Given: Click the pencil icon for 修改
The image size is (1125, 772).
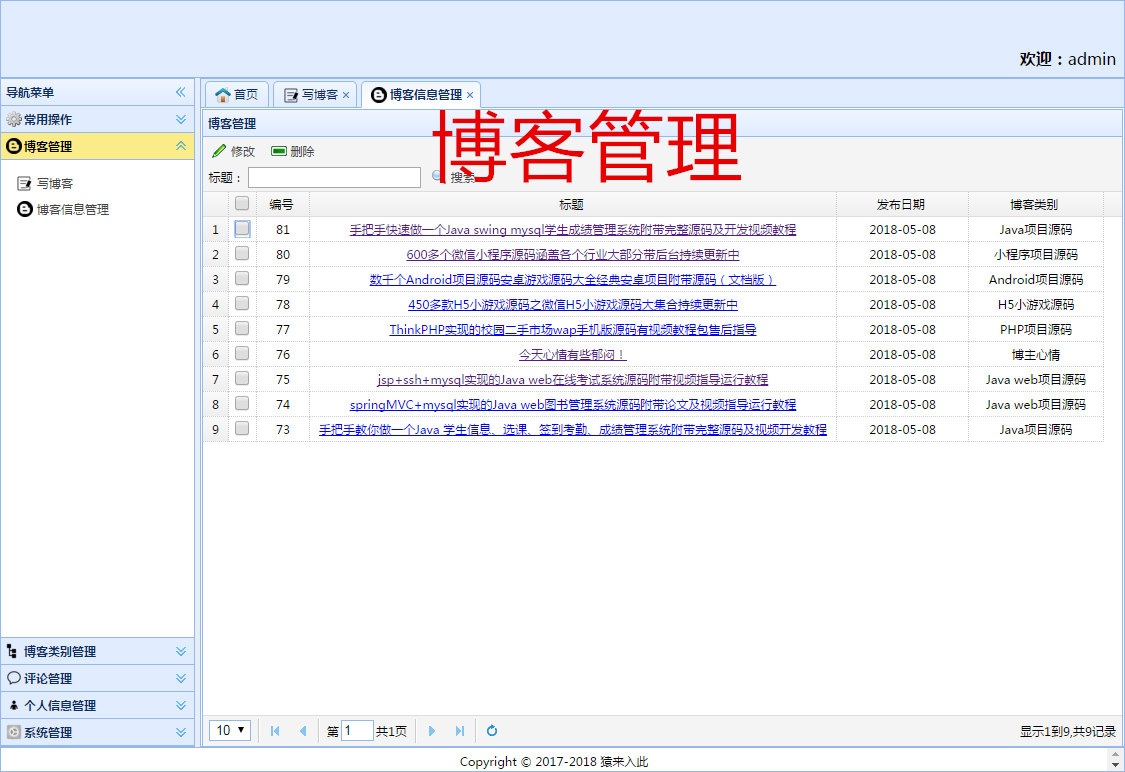Looking at the screenshot, I should (x=219, y=151).
